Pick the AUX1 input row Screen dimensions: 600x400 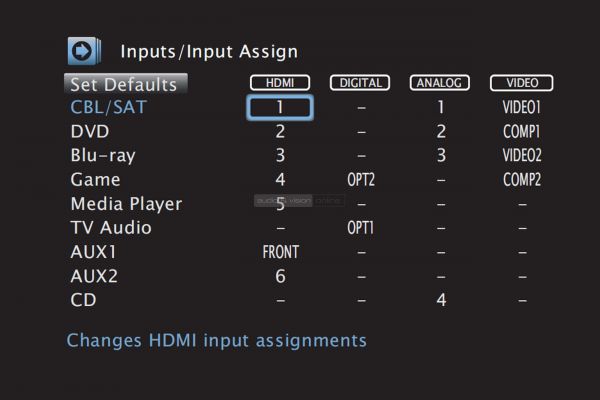(95, 251)
